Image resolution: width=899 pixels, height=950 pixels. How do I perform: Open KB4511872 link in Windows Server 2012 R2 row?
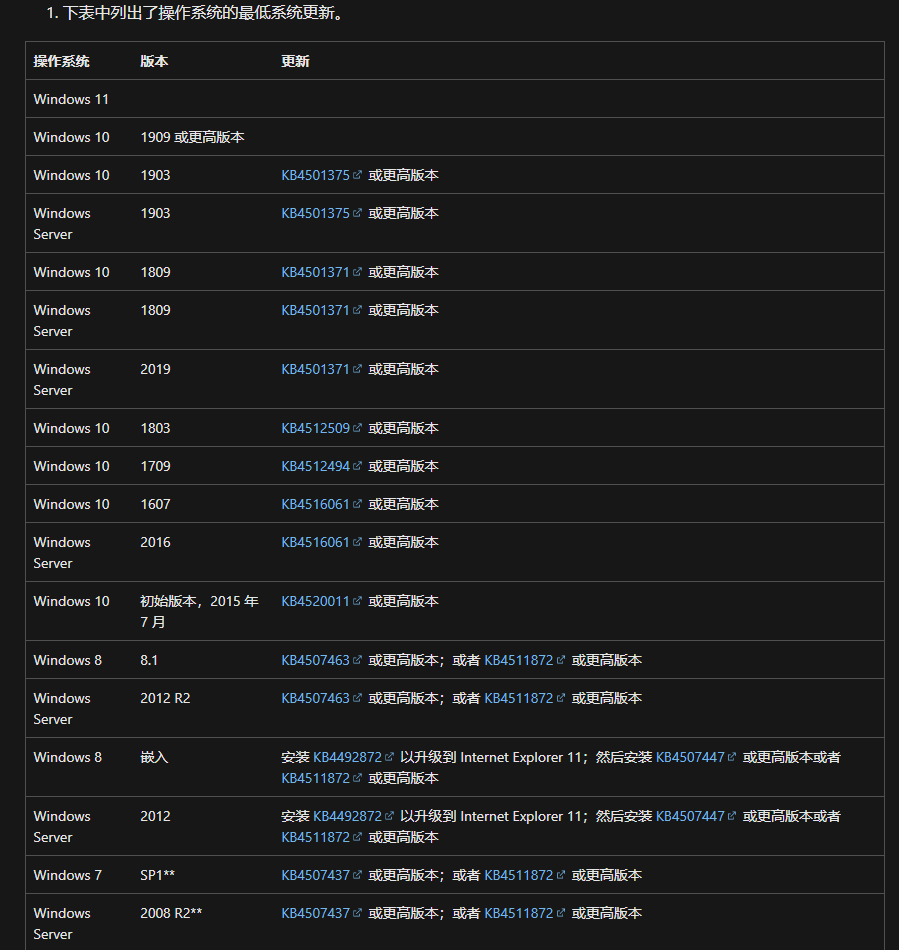519,698
